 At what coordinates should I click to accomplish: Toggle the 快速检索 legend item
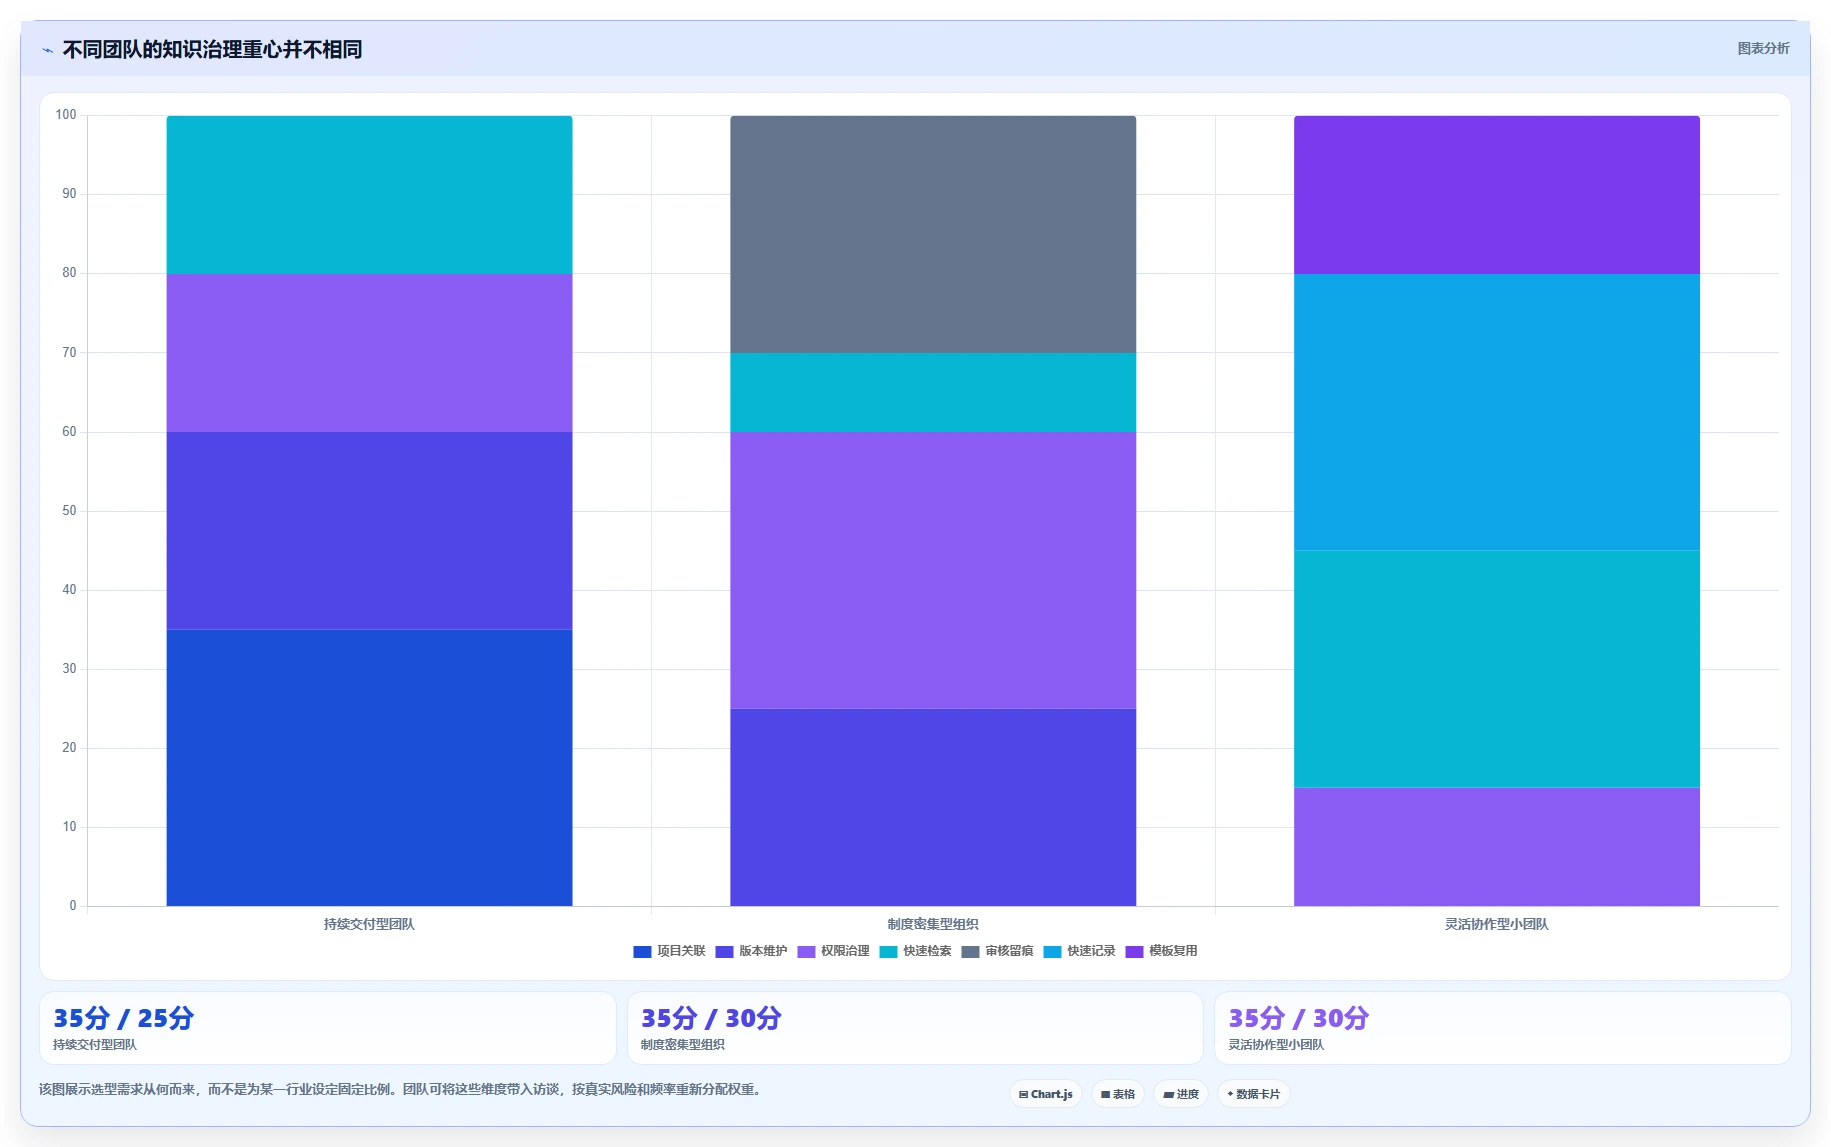pos(915,951)
